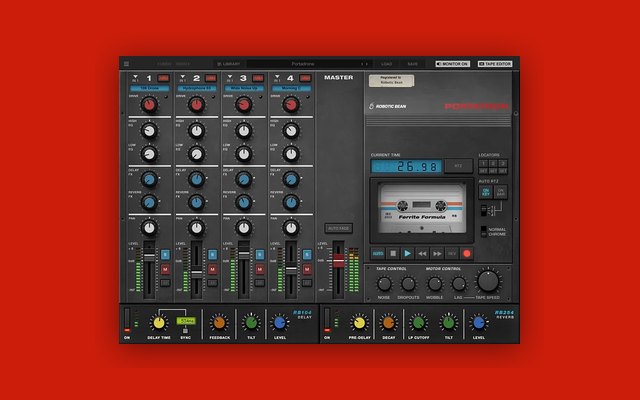The height and width of the screenshot is (400, 640).
Task: Click the yellow Delay Time knob
Action: 158,323
